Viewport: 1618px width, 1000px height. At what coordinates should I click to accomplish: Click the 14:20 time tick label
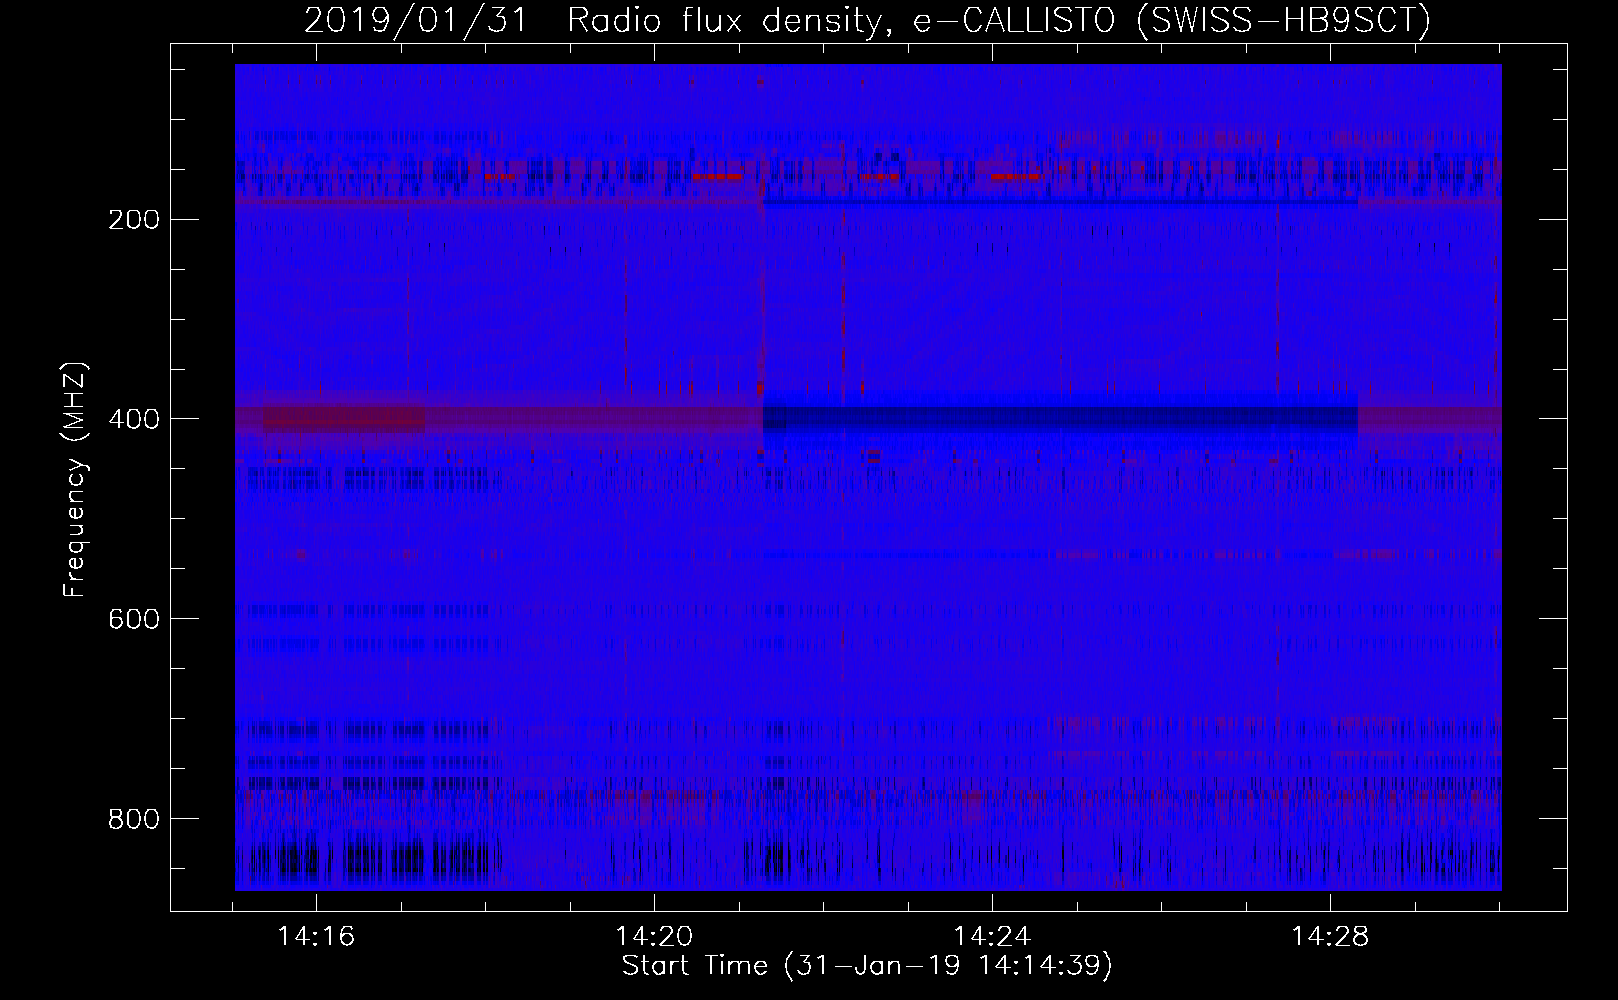[x=654, y=937]
